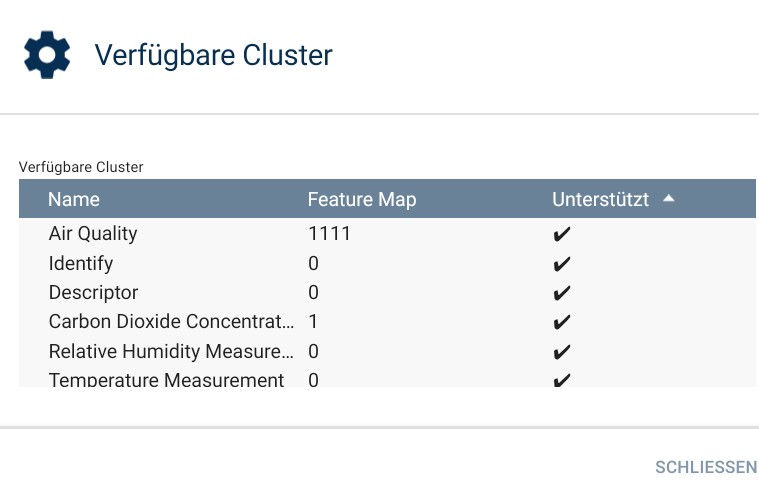Click the Relative Humidity Measurement checkmark

pyautogui.click(x=562, y=352)
